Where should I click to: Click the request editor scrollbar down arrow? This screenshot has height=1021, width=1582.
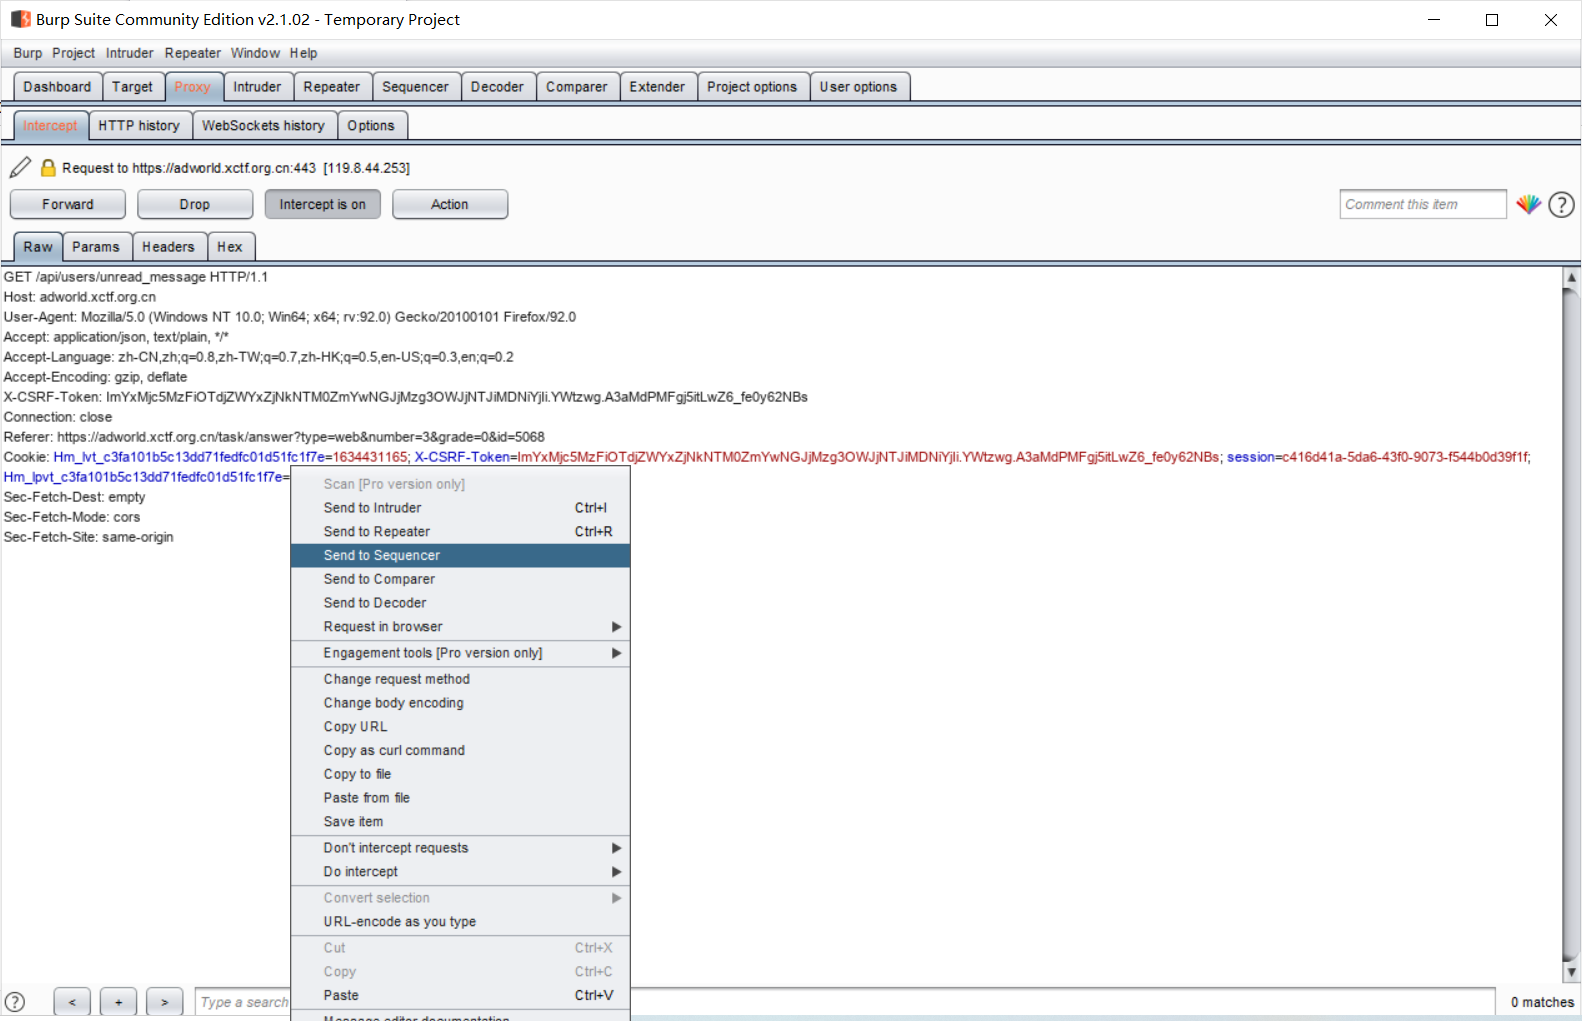(x=1571, y=972)
